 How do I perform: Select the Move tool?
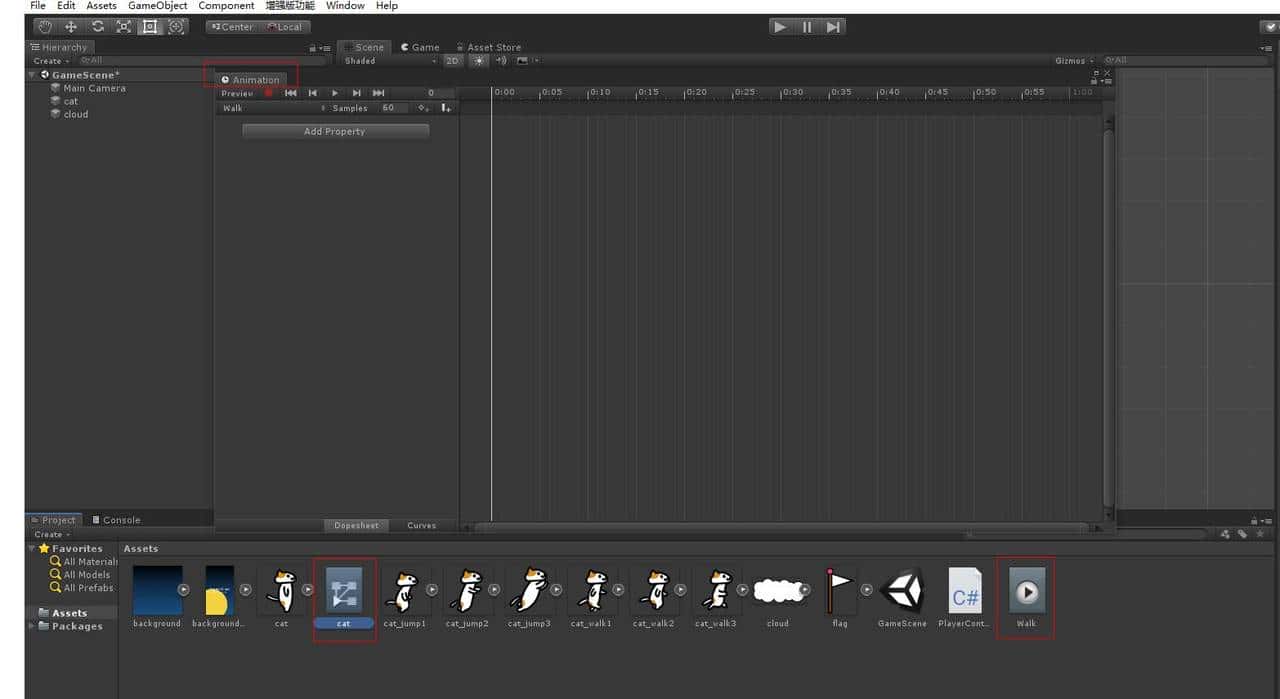[71, 27]
